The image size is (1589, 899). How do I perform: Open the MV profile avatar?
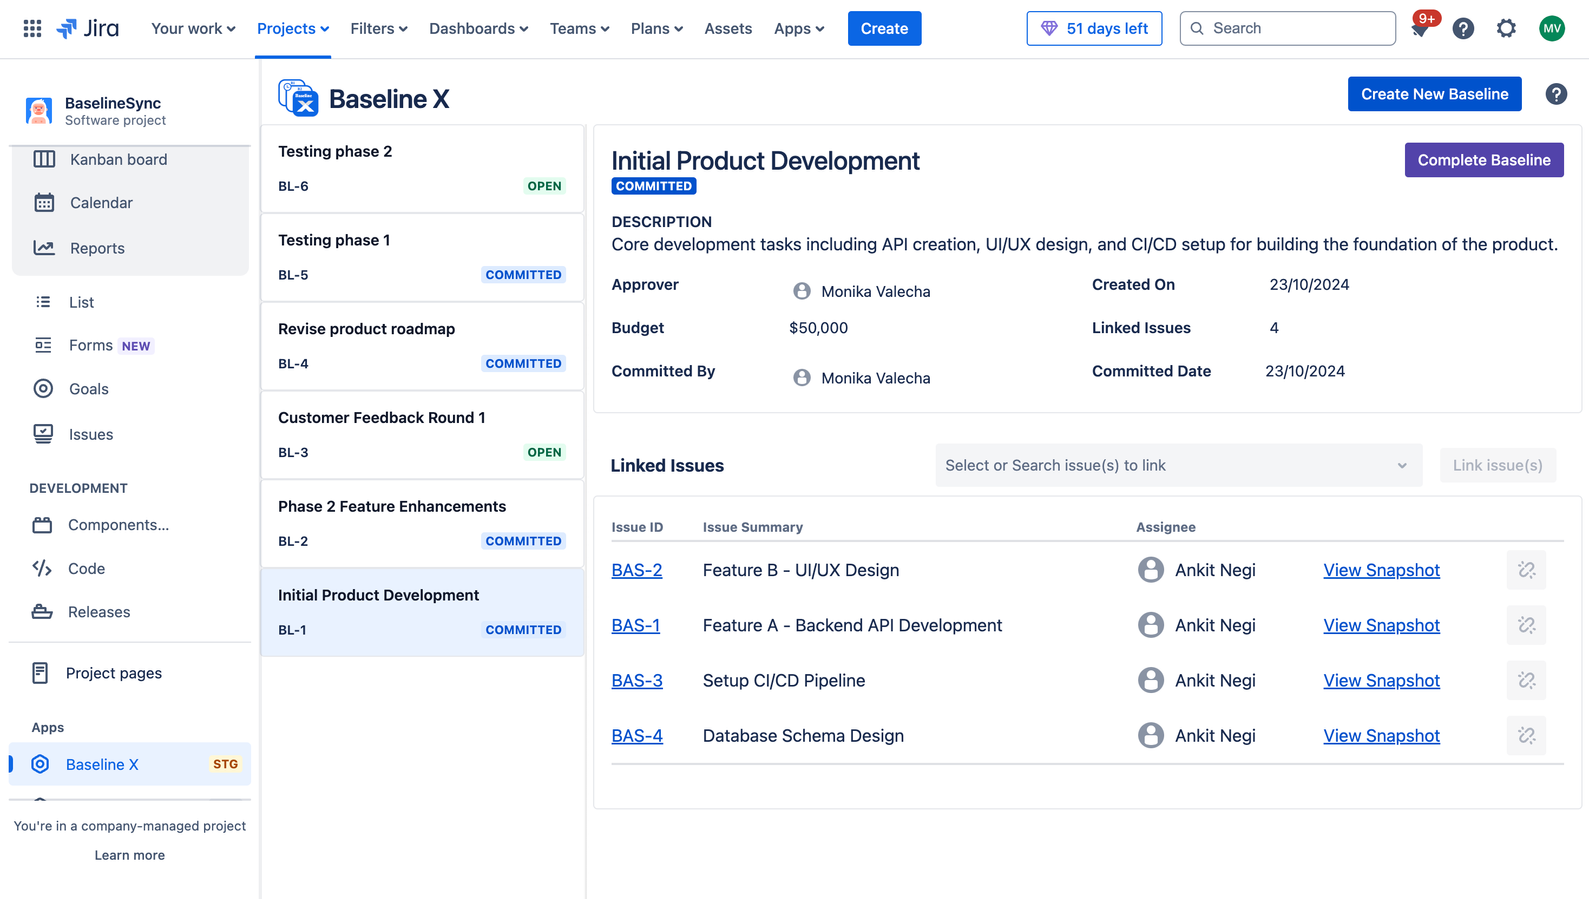(1552, 28)
